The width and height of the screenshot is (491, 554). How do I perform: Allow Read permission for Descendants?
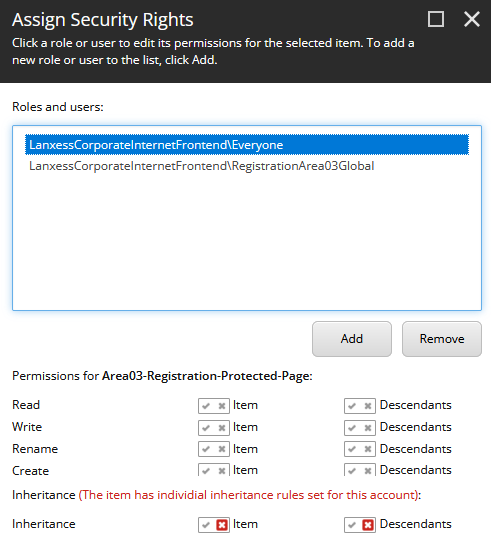[x=352, y=406]
